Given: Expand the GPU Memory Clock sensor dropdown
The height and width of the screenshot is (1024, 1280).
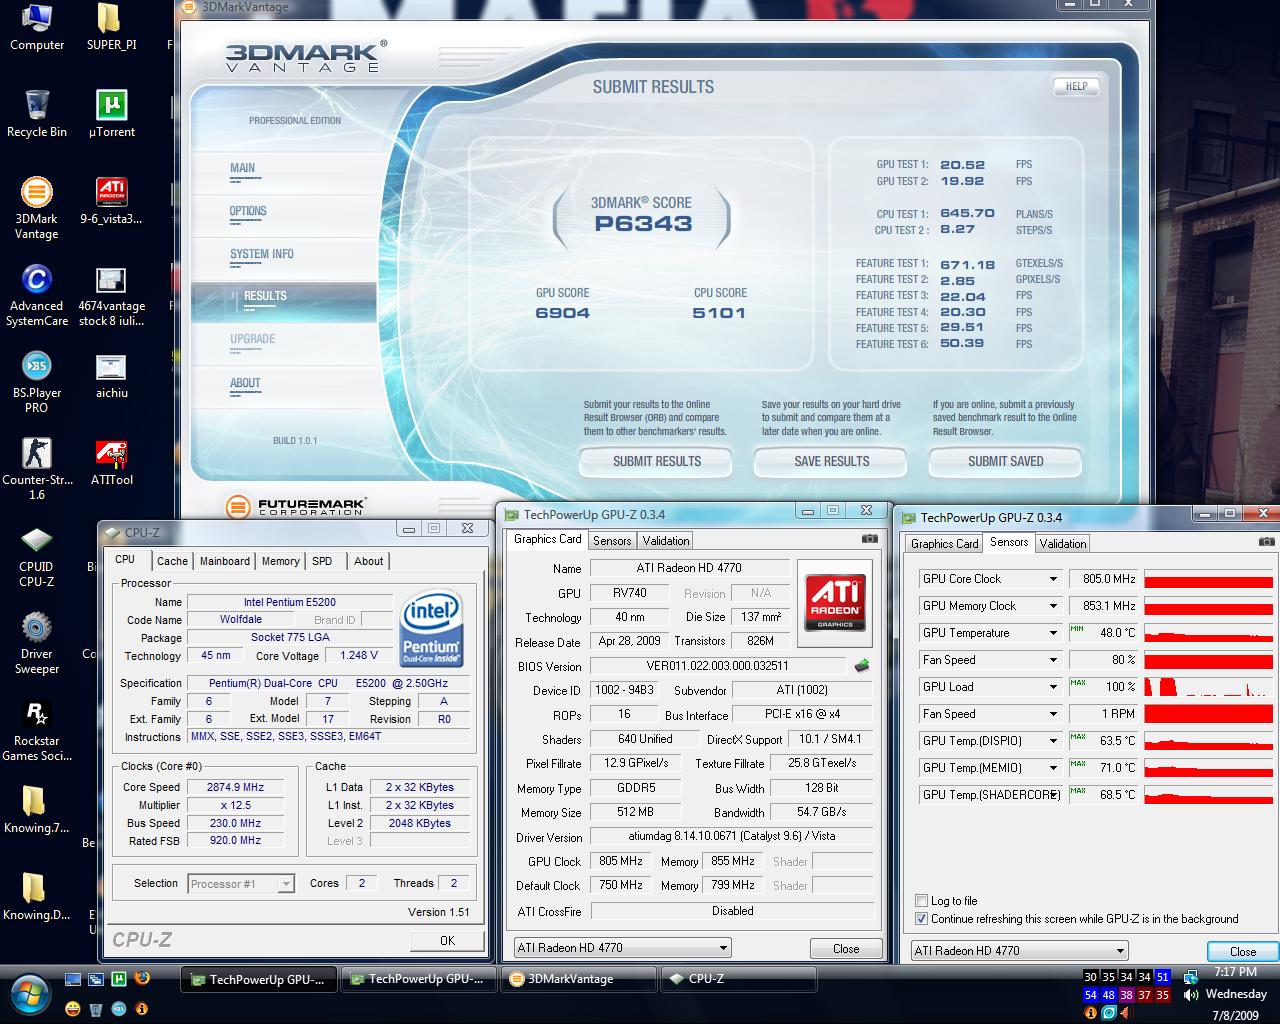Looking at the screenshot, I should coord(1052,606).
